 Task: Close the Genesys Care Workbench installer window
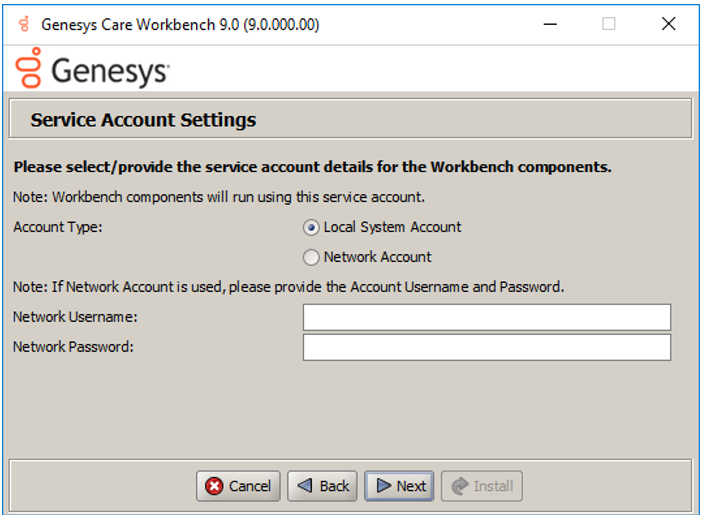pos(668,24)
